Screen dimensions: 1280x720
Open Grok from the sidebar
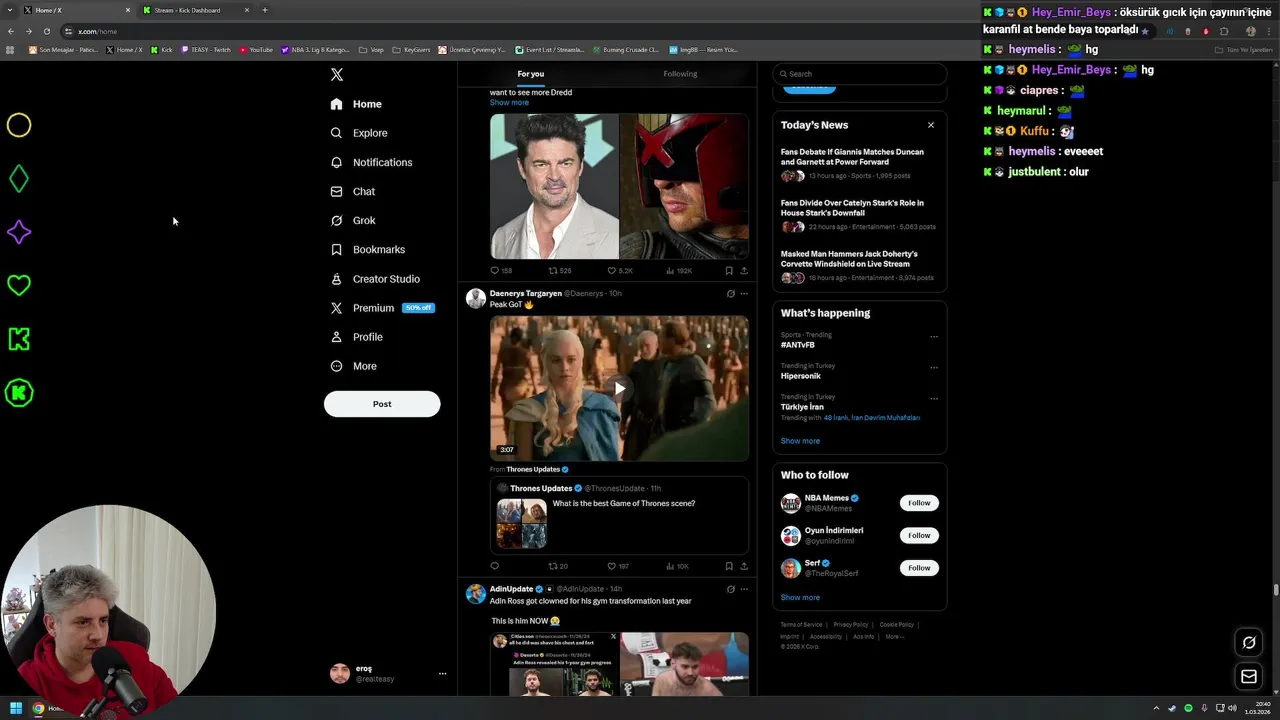[353, 220]
